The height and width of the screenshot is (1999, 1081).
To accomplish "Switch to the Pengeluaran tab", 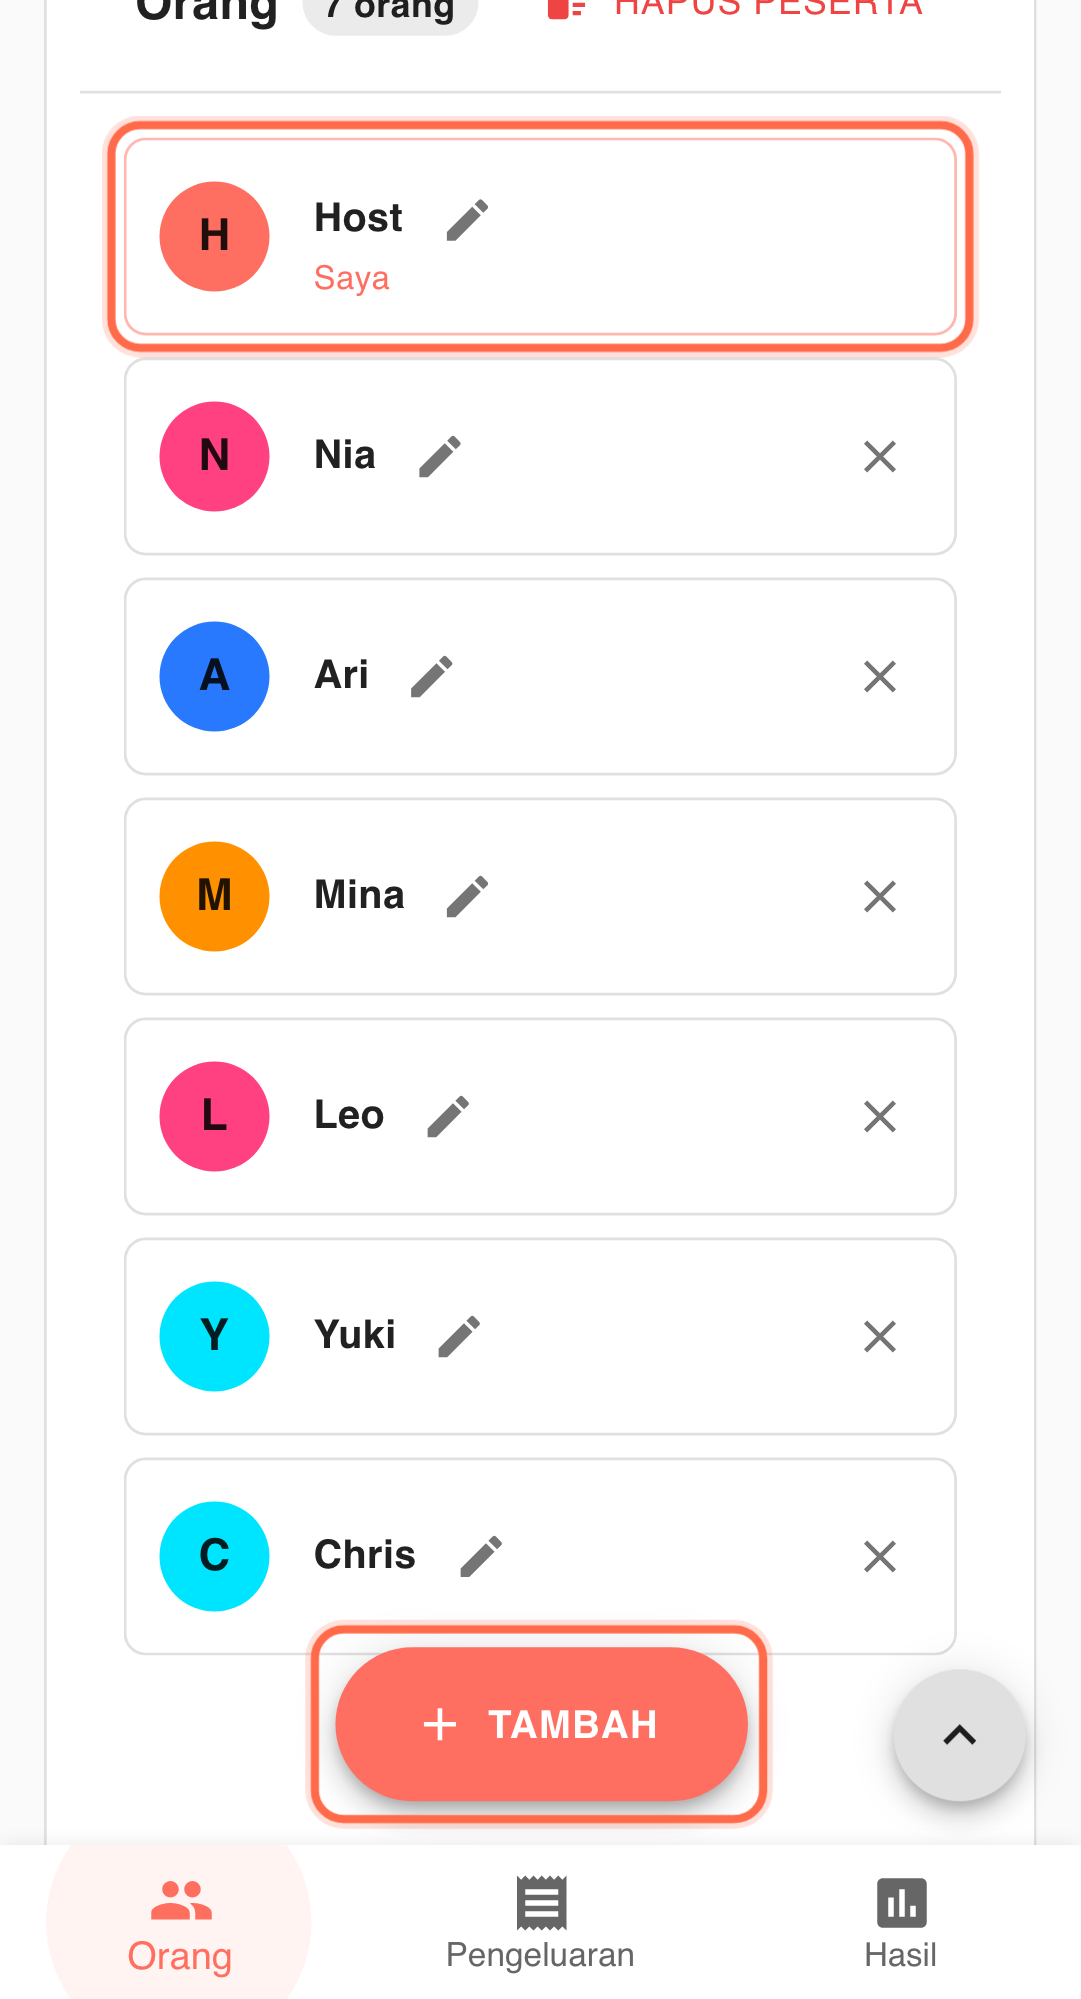I will [540, 1924].
